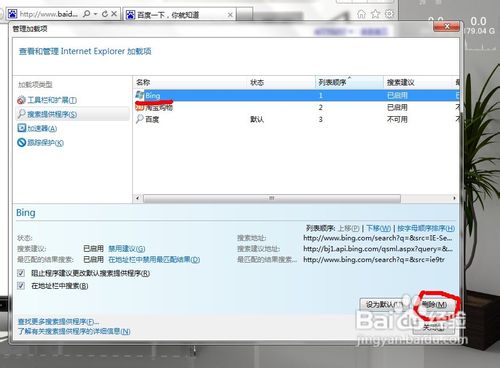The image size is (500, 368).
Task: Click the list scroll-left arrow
Action: 138,198
